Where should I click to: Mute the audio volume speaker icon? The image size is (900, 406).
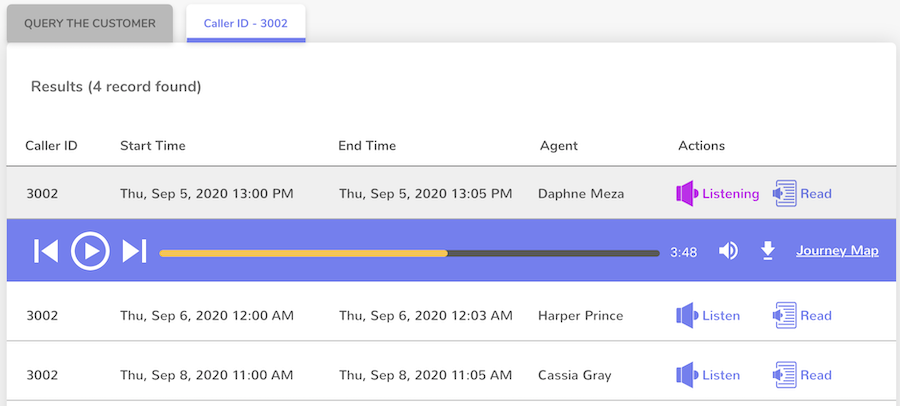pyautogui.click(x=728, y=251)
